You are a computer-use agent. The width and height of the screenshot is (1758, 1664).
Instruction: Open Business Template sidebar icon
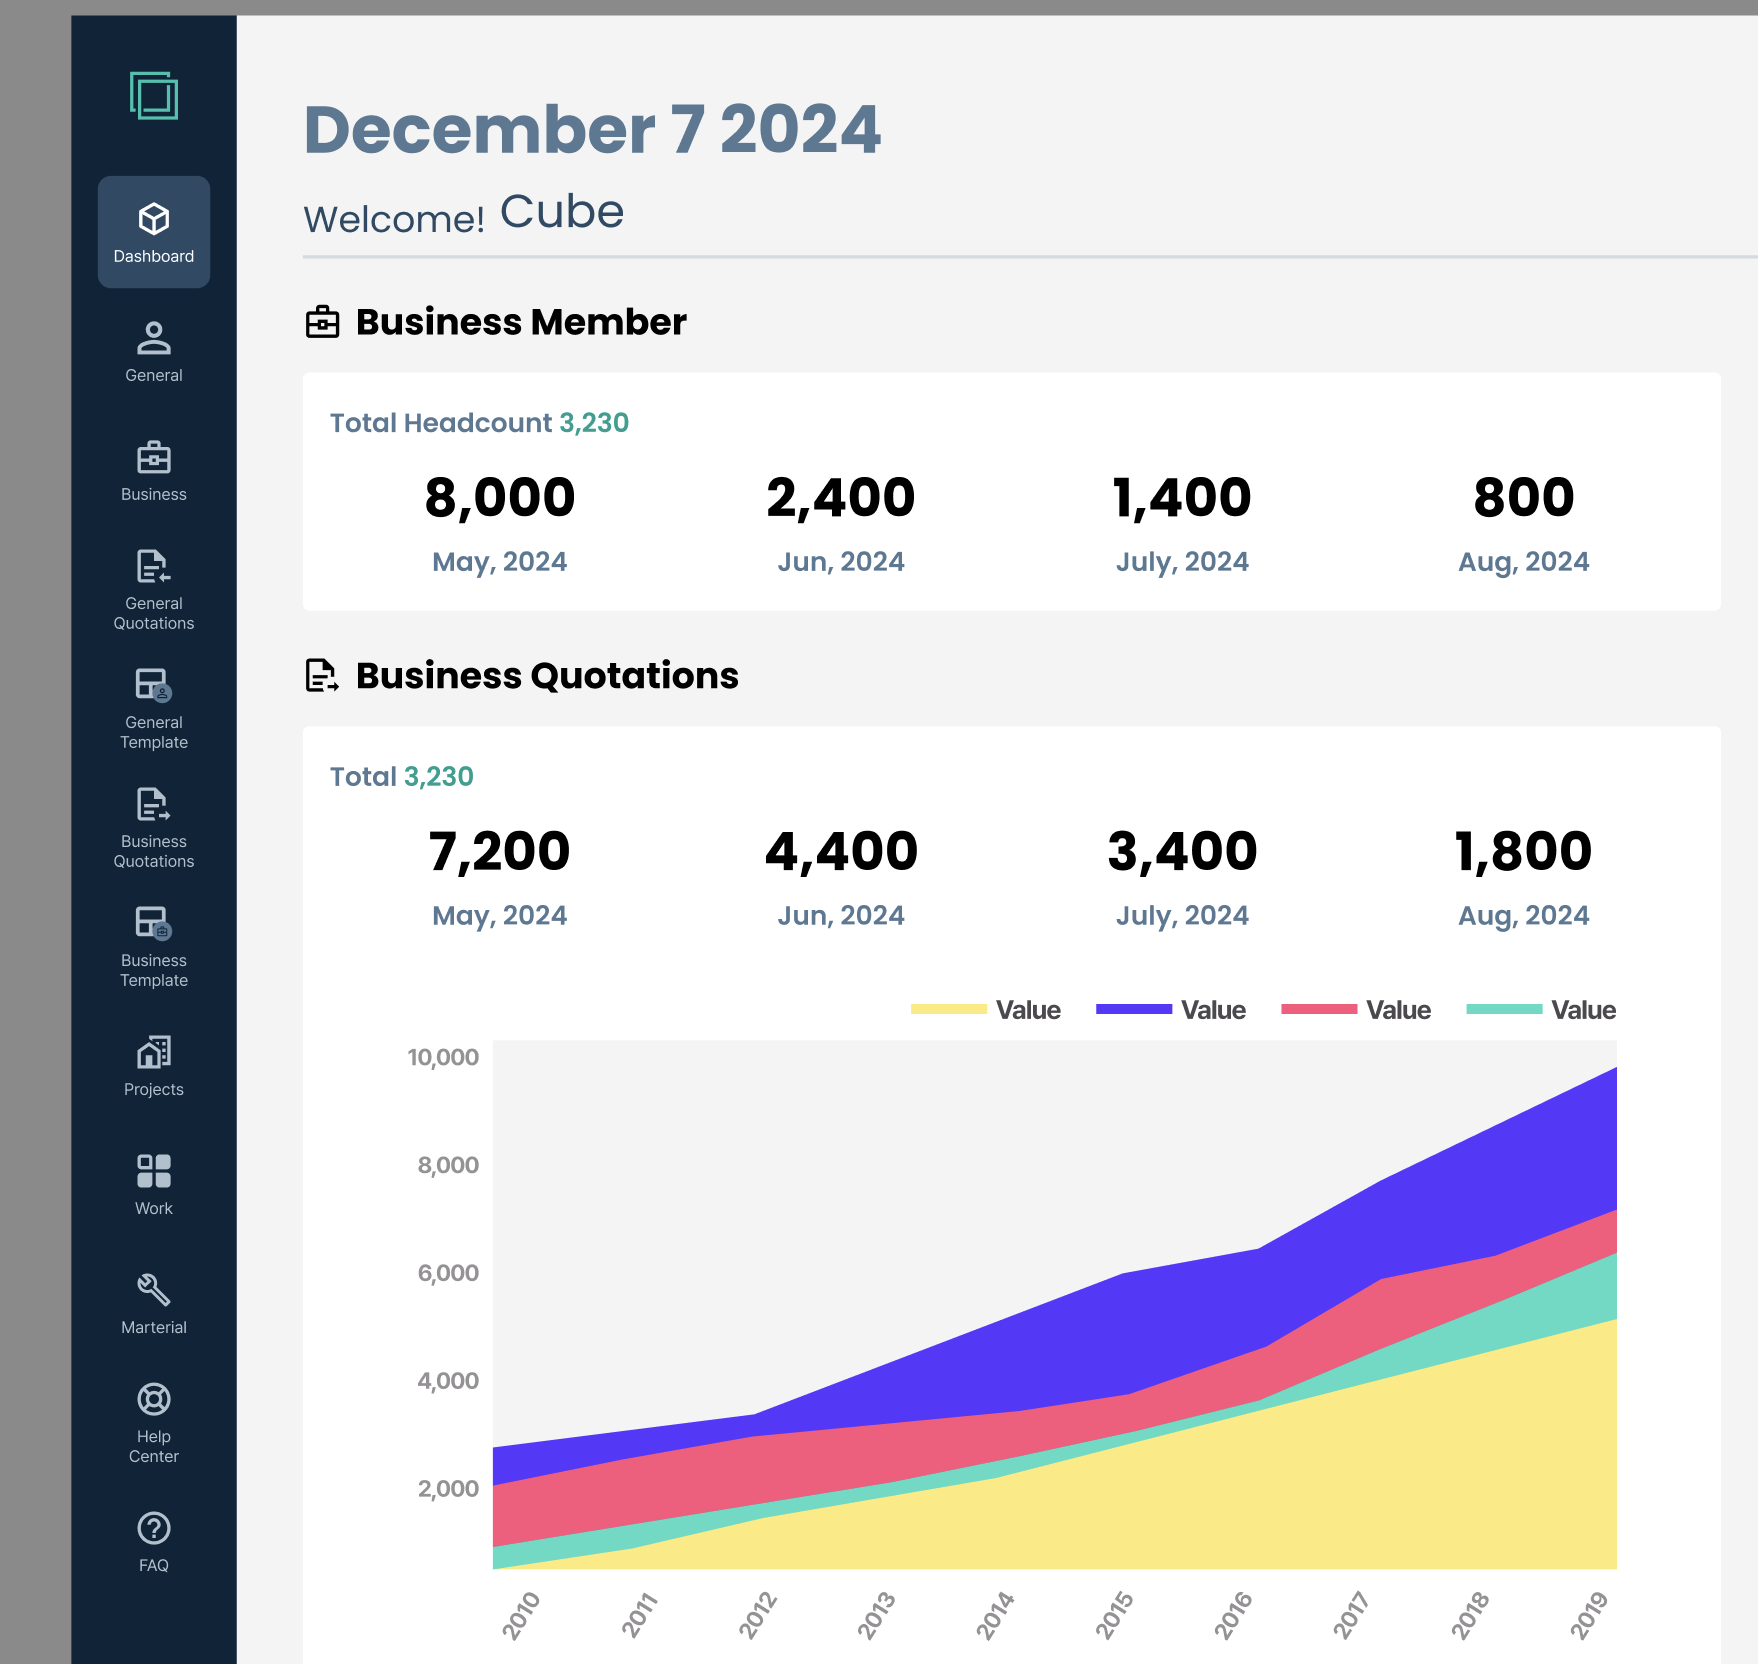tap(153, 924)
